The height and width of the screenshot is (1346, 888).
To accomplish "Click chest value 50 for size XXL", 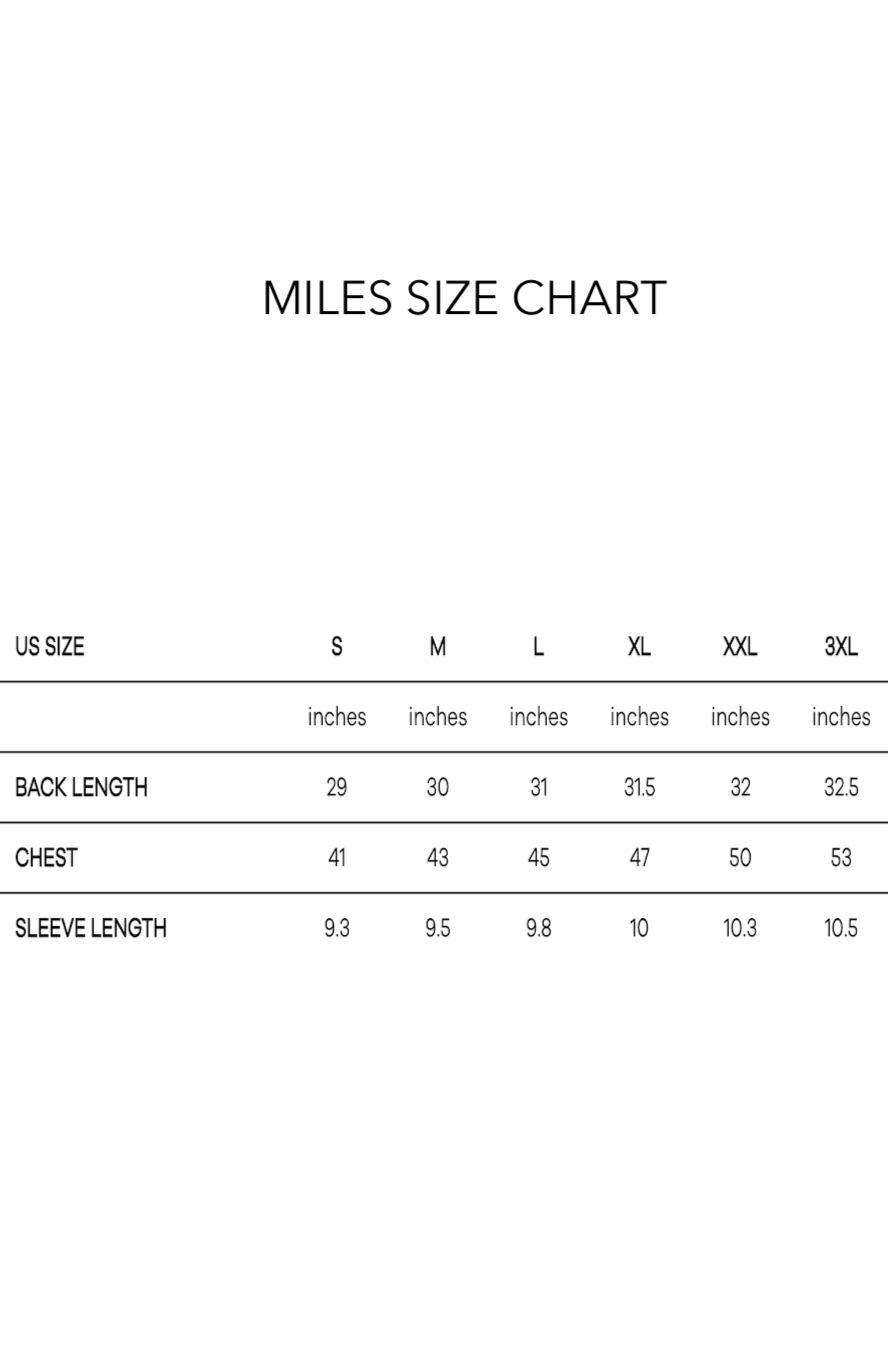I will tap(740, 857).
